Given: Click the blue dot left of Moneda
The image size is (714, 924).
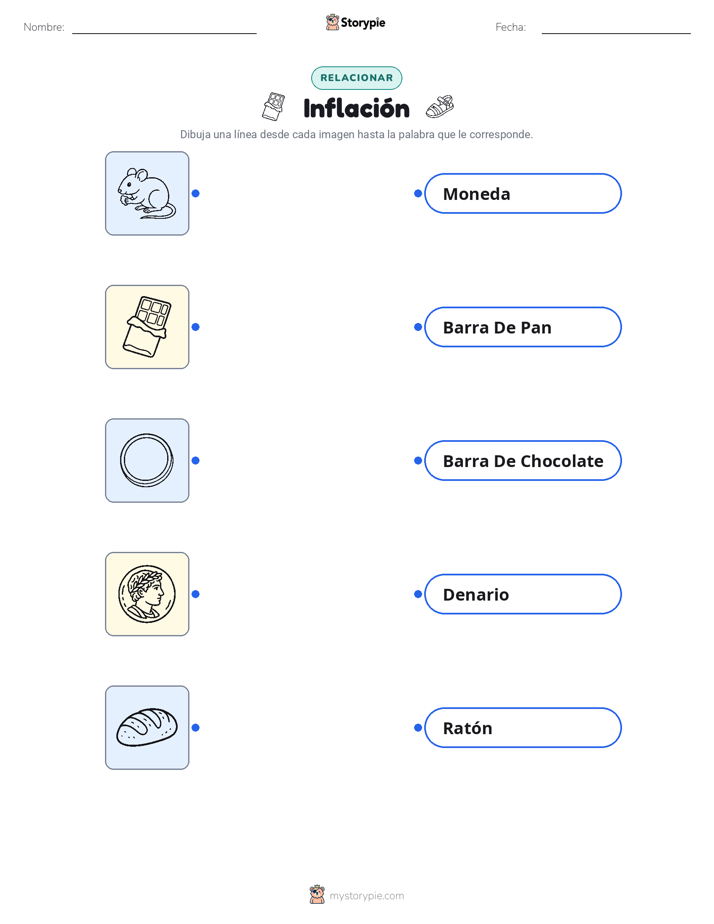Looking at the screenshot, I should (418, 193).
